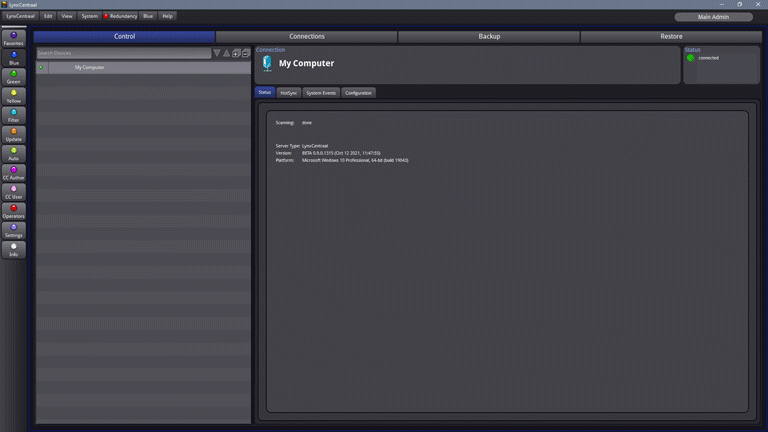Open the Settings sidebar button
This screenshot has height=432, width=768.
coord(14,231)
